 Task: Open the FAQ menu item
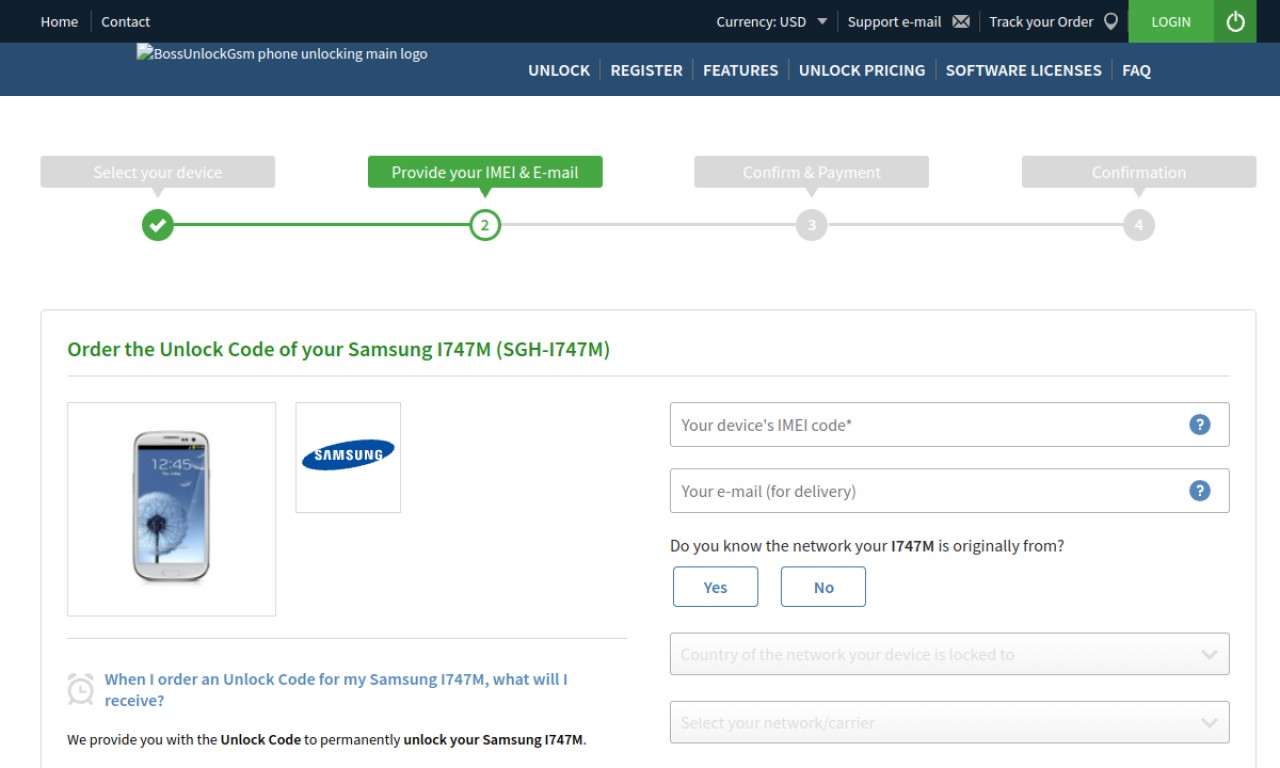tap(1136, 70)
